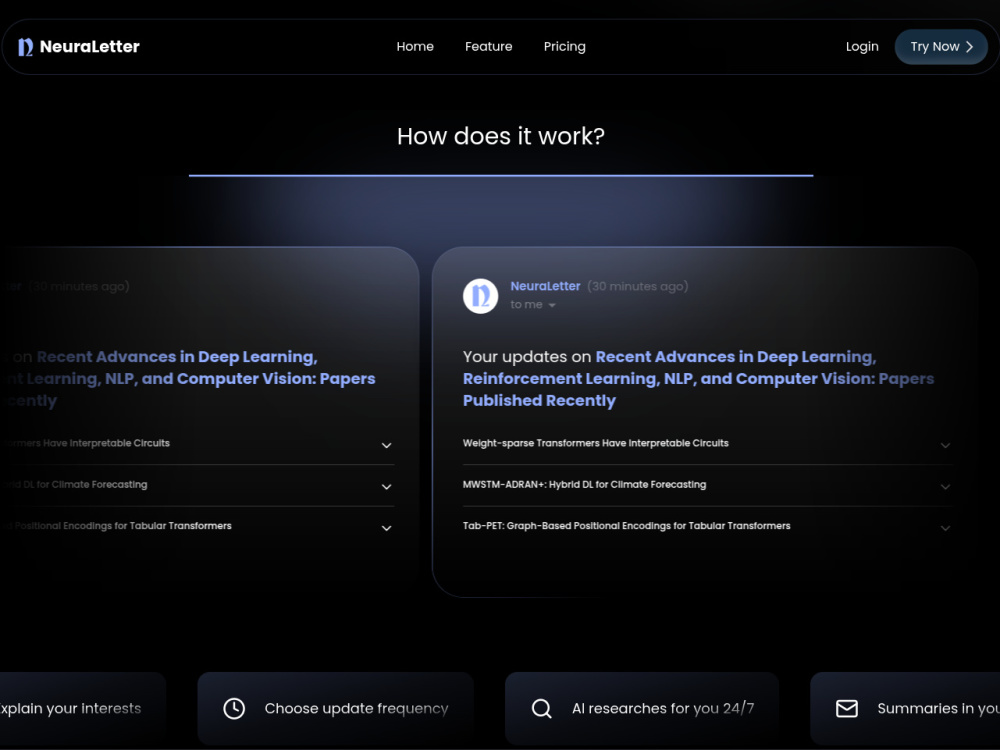The height and width of the screenshot is (750, 1000).
Task: Open the 'to me' recipient dropdown arrow
Action: coord(552,305)
